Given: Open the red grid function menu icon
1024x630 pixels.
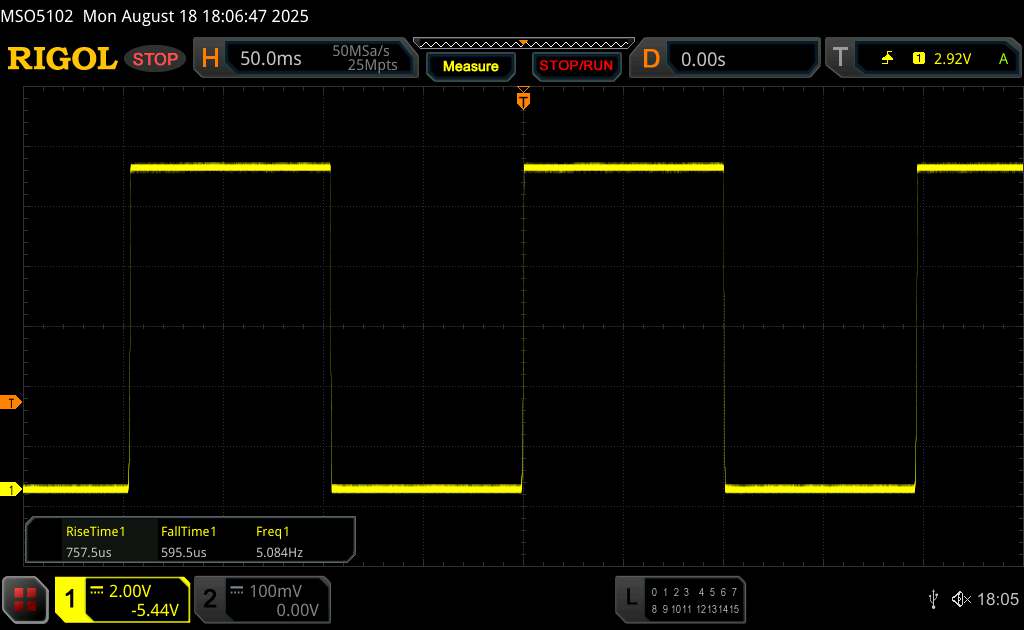Looking at the screenshot, I should [x=27, y=599].
